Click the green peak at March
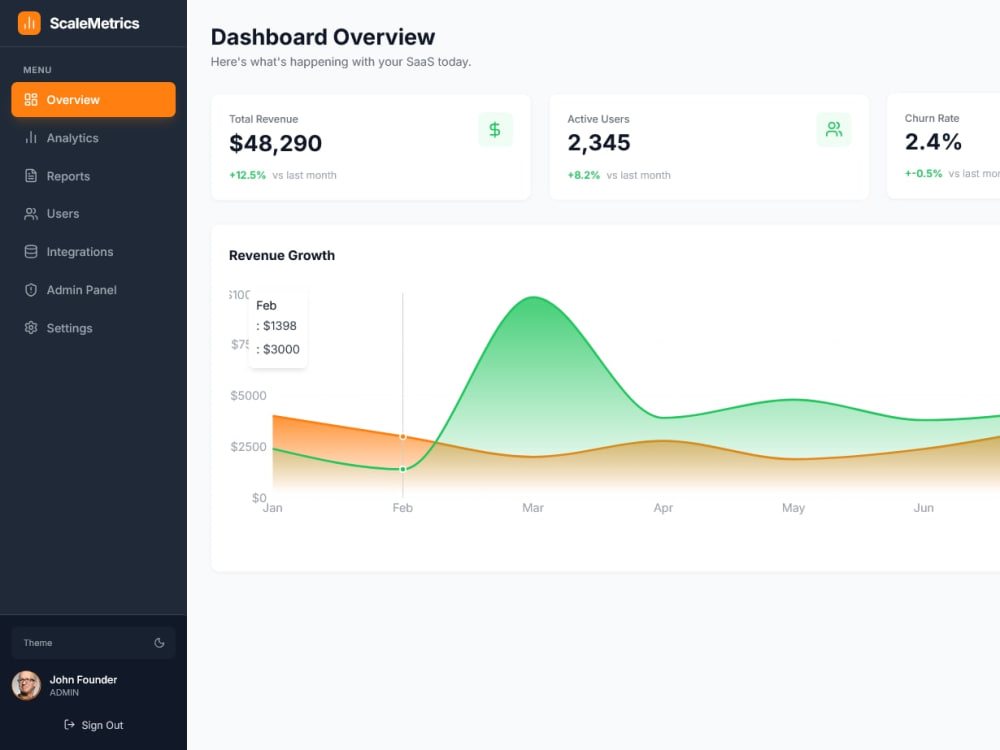The width and height of the screenshot is (1000, 750). 533,297
